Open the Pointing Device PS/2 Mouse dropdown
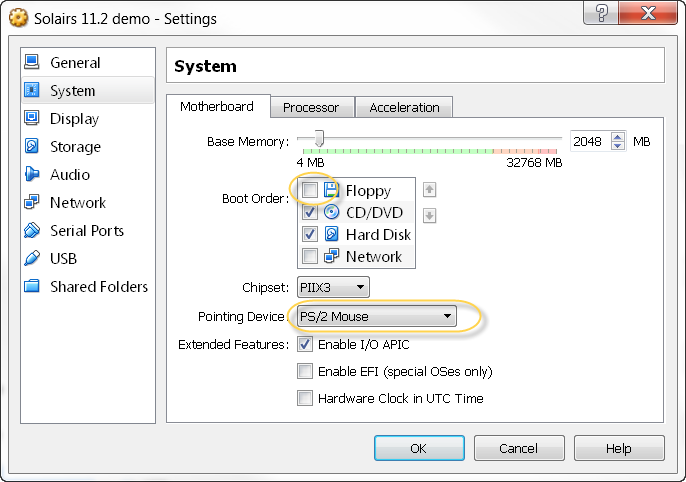686x482 pixels. coord(376,316)
